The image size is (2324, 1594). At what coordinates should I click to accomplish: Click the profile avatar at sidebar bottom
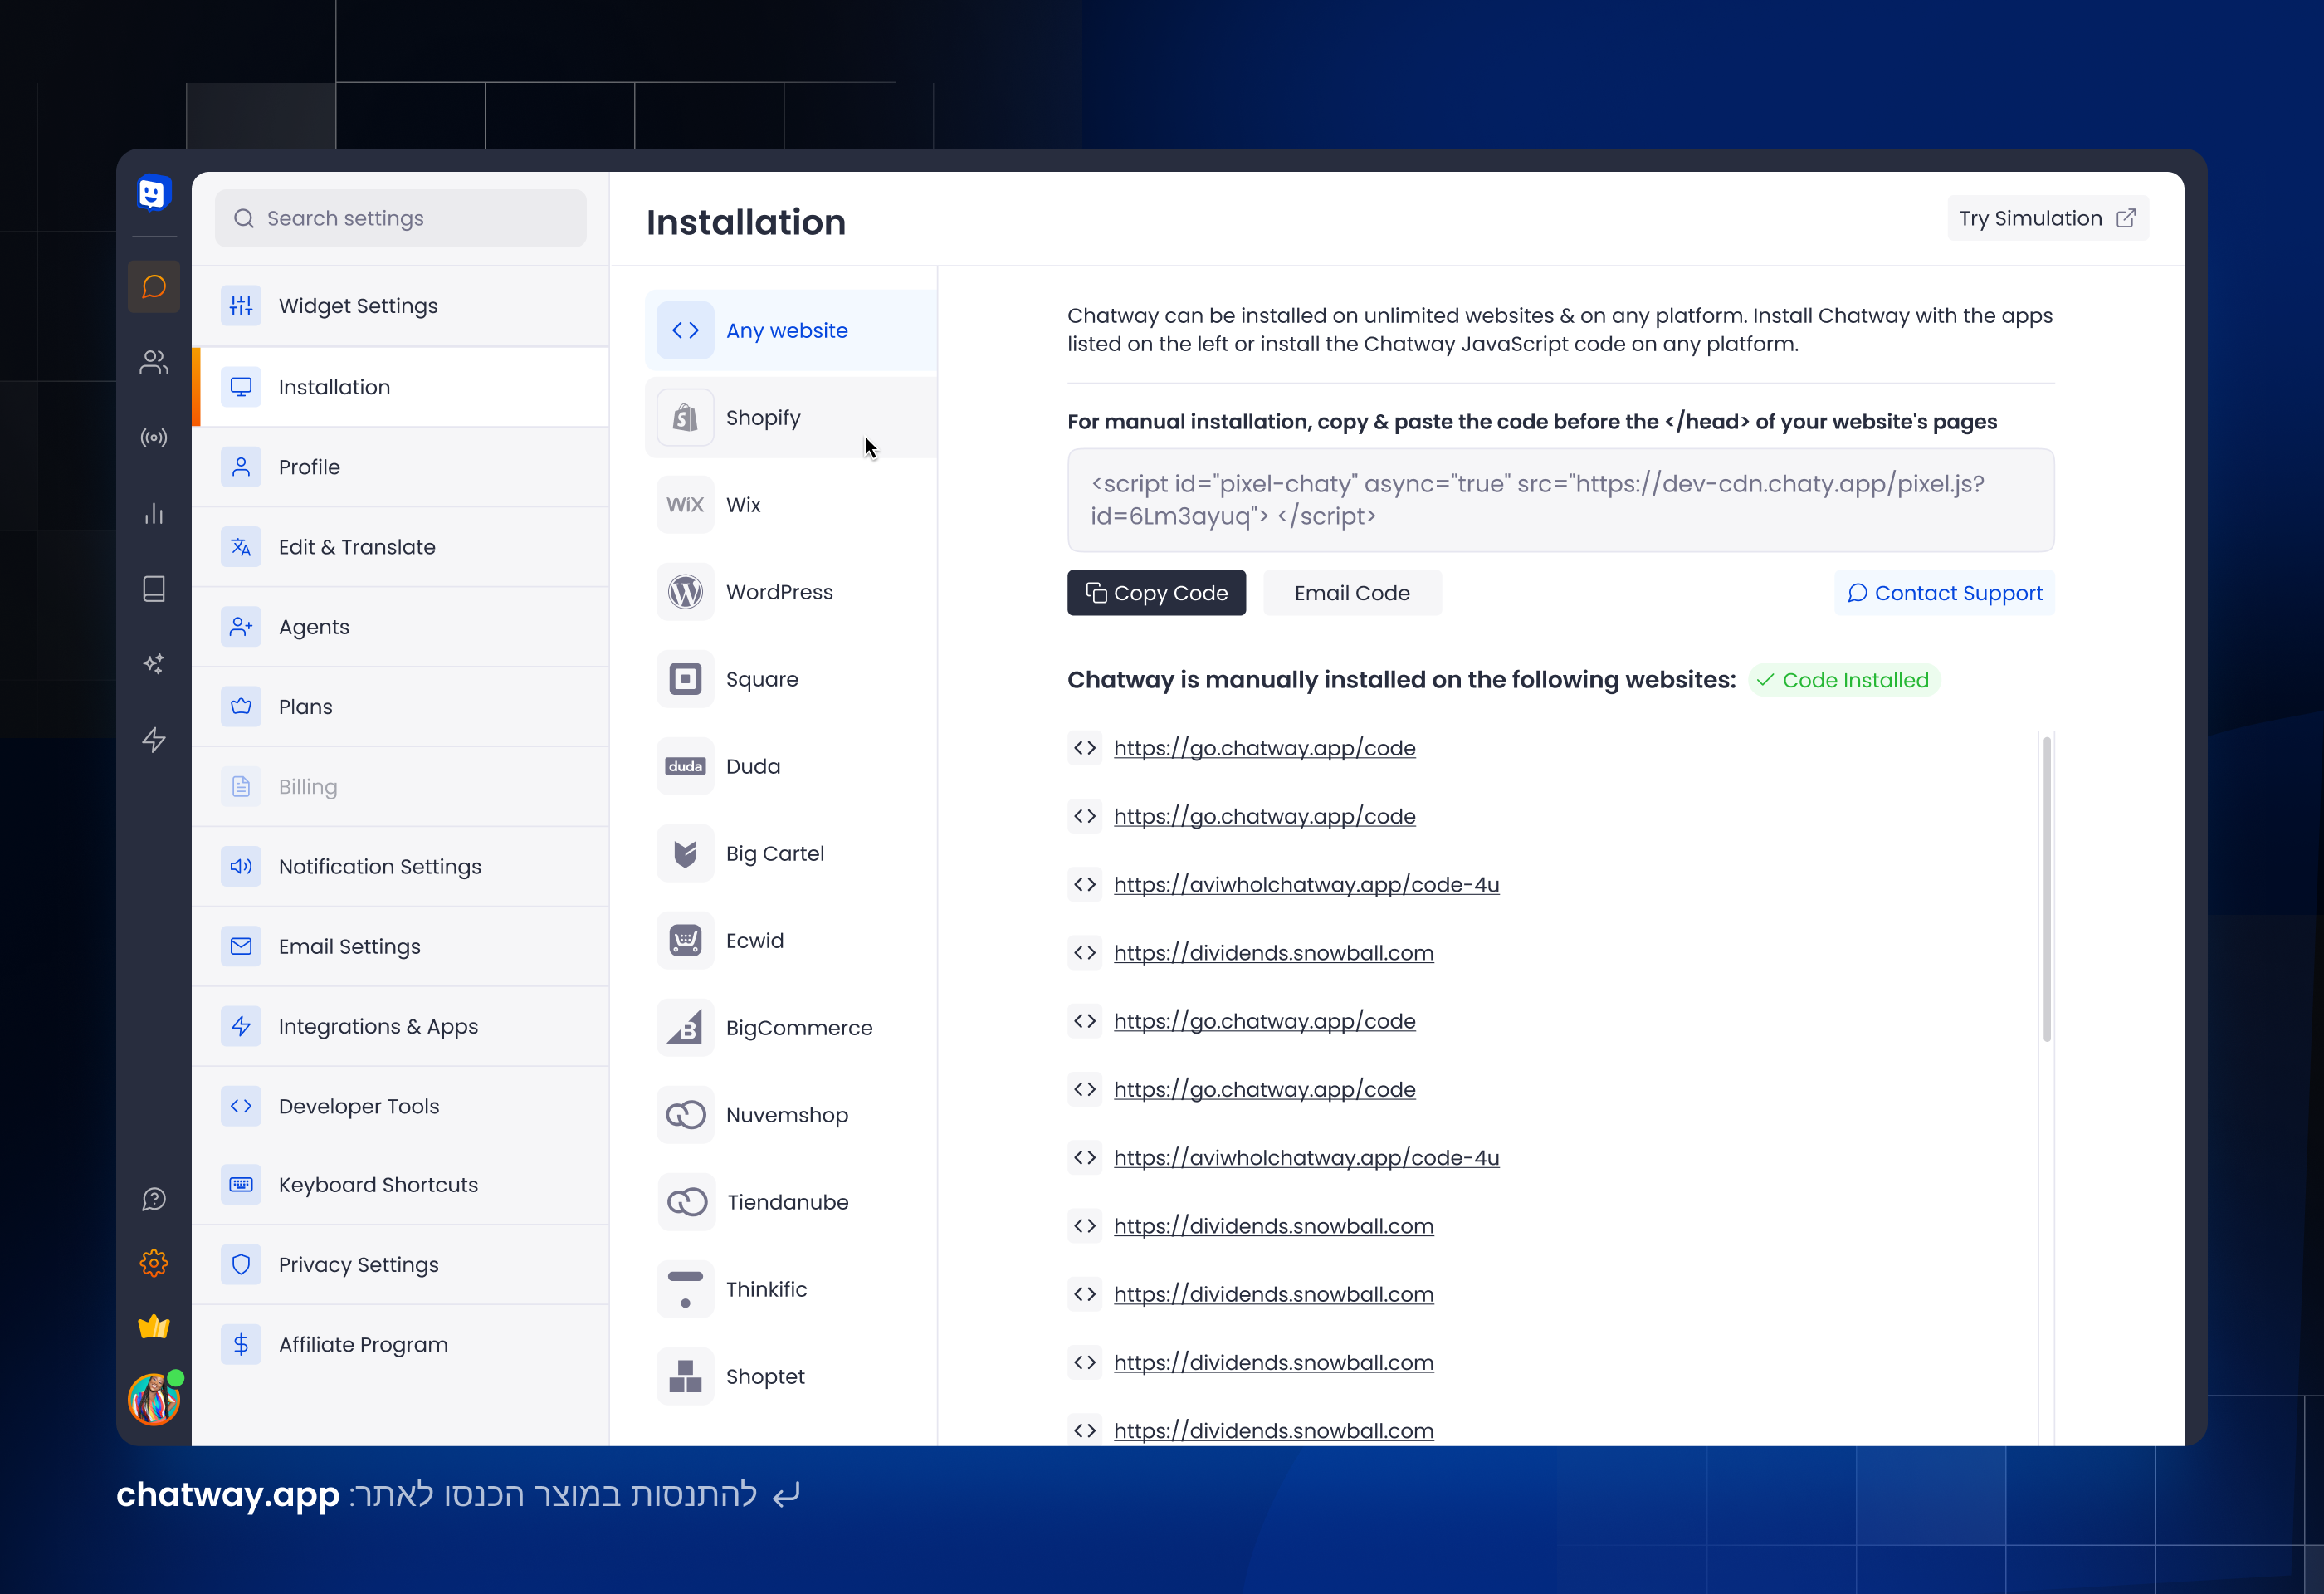coord(153,1398)
